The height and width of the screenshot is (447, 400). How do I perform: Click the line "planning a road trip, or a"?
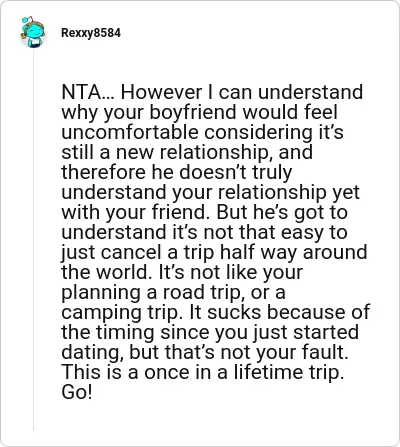pyautogui.click(x=173, y=293)
